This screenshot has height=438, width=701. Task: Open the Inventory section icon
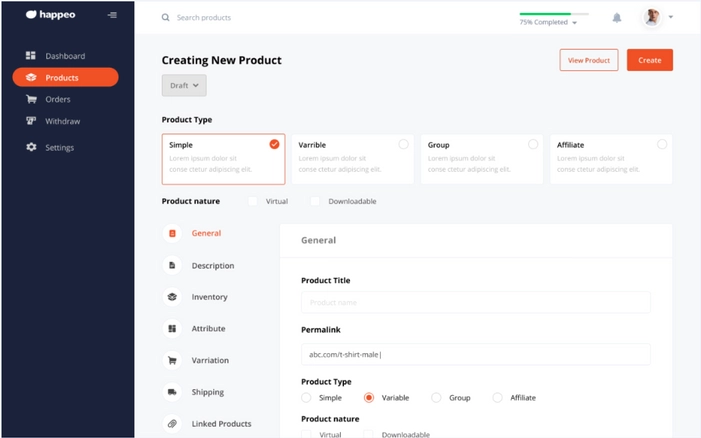pos(172,297)
